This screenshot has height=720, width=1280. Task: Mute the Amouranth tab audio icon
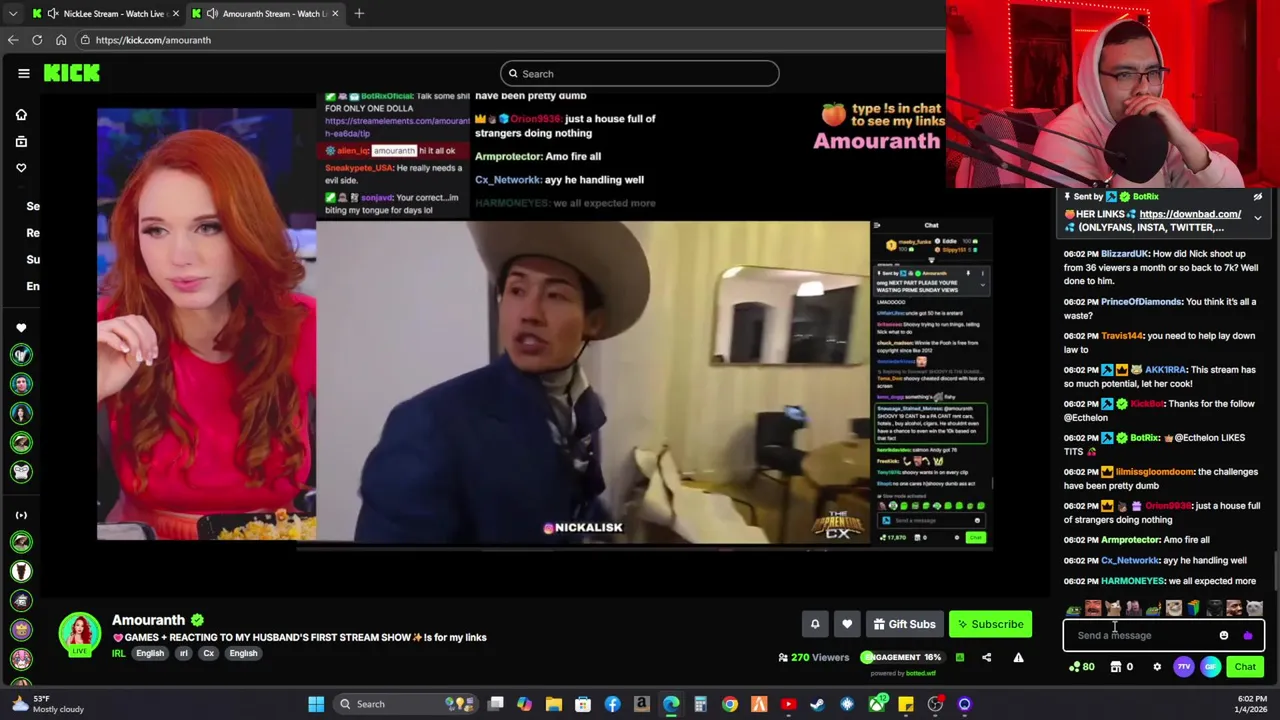point(212,13)
